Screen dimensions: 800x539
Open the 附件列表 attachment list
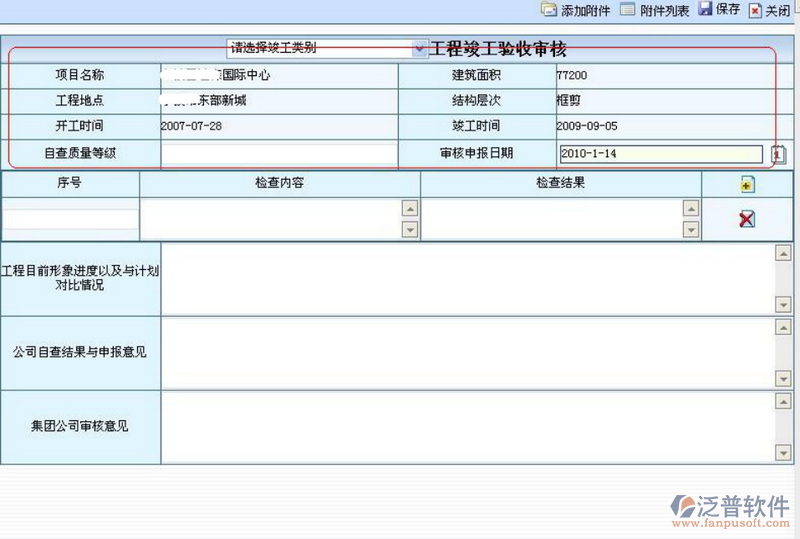(x=628, y=10)
